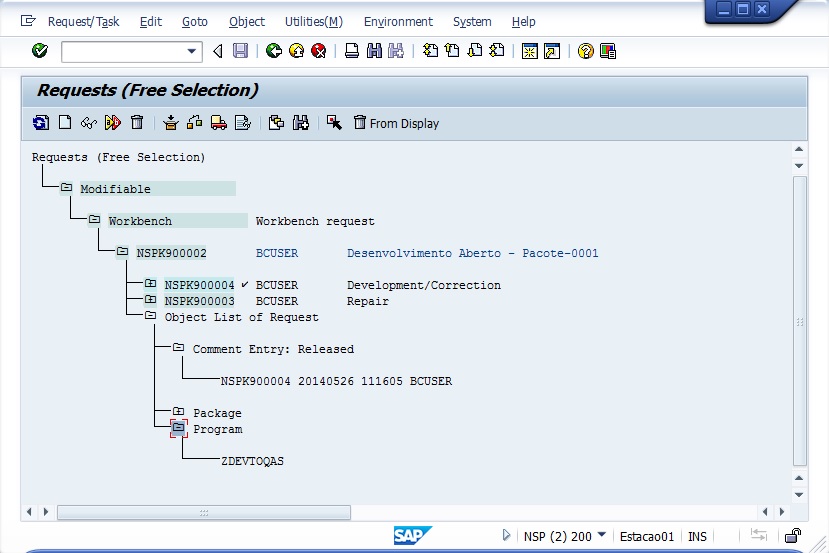Collapse the Modifiable folder node
This screenshot has height=553, width=829.
point(66,188)
